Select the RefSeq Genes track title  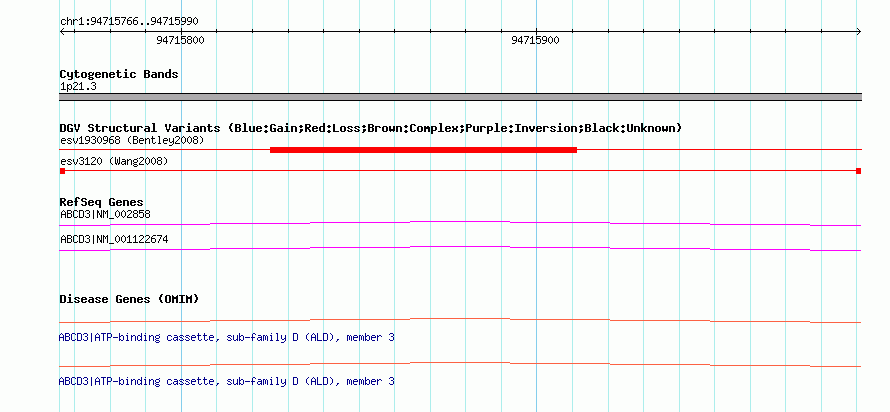102,202
